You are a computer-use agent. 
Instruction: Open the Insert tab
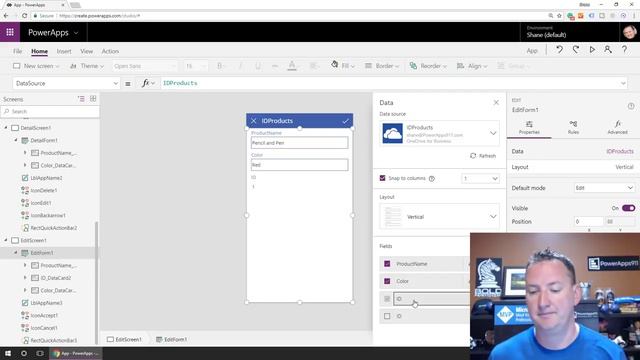pyautogui.click(x=64, y=51)
